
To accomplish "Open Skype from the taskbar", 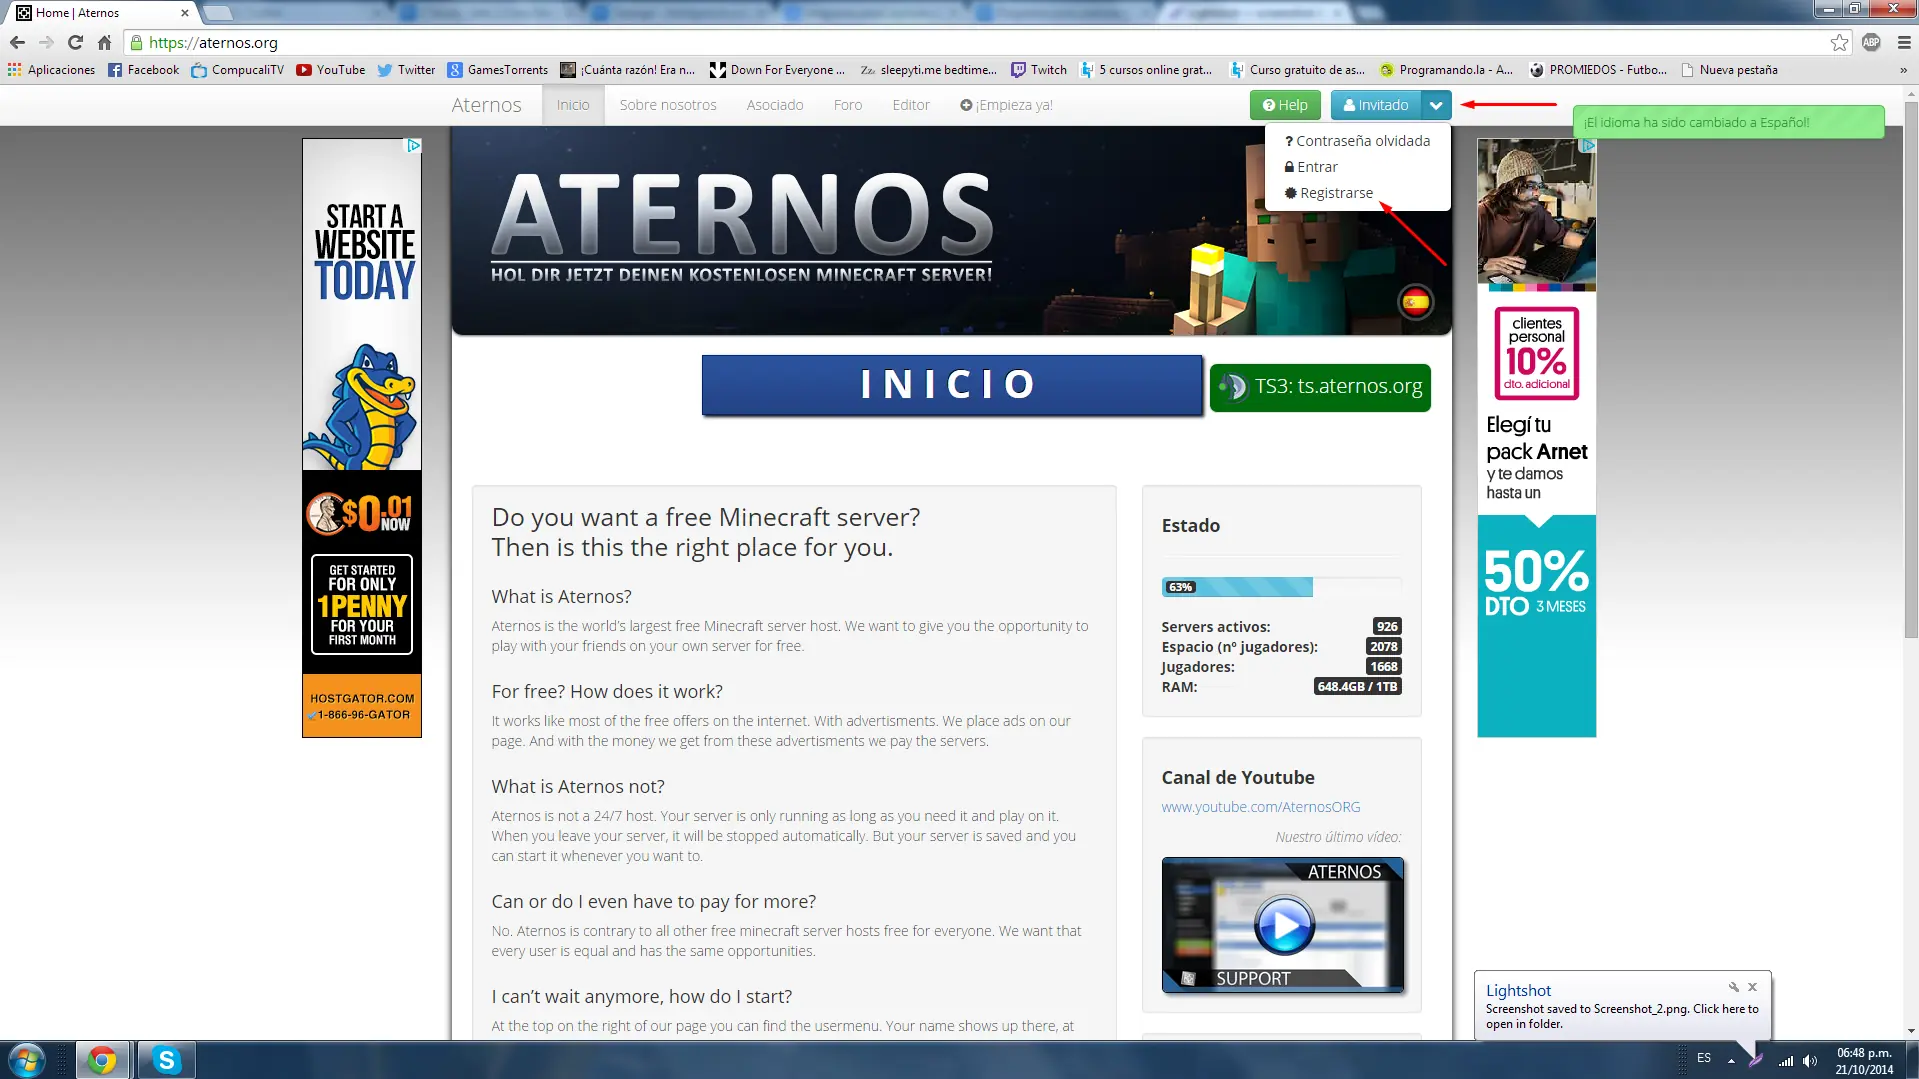I will coord(166,1060).
